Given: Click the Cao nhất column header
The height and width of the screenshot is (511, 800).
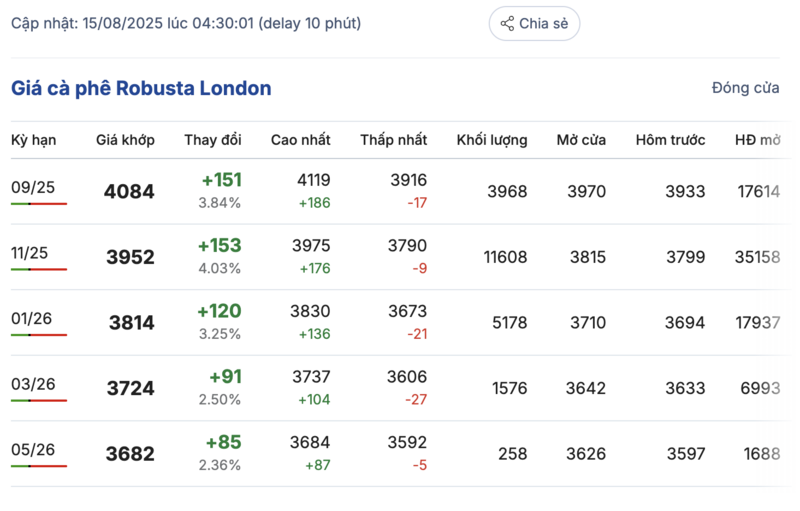Looking at the screenshot, I should 300,140.
